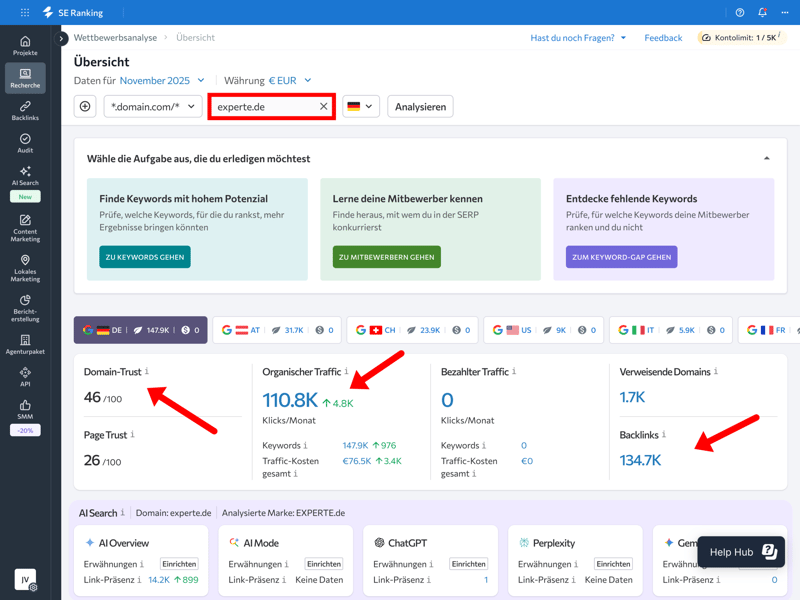Open the Audit sidebar icon
This screenshot has height=600, width=800.
tap(25, 143)
